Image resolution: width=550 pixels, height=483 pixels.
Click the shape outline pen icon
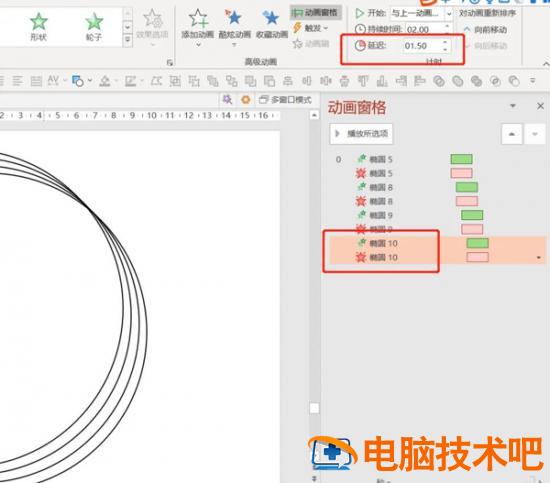130,81
